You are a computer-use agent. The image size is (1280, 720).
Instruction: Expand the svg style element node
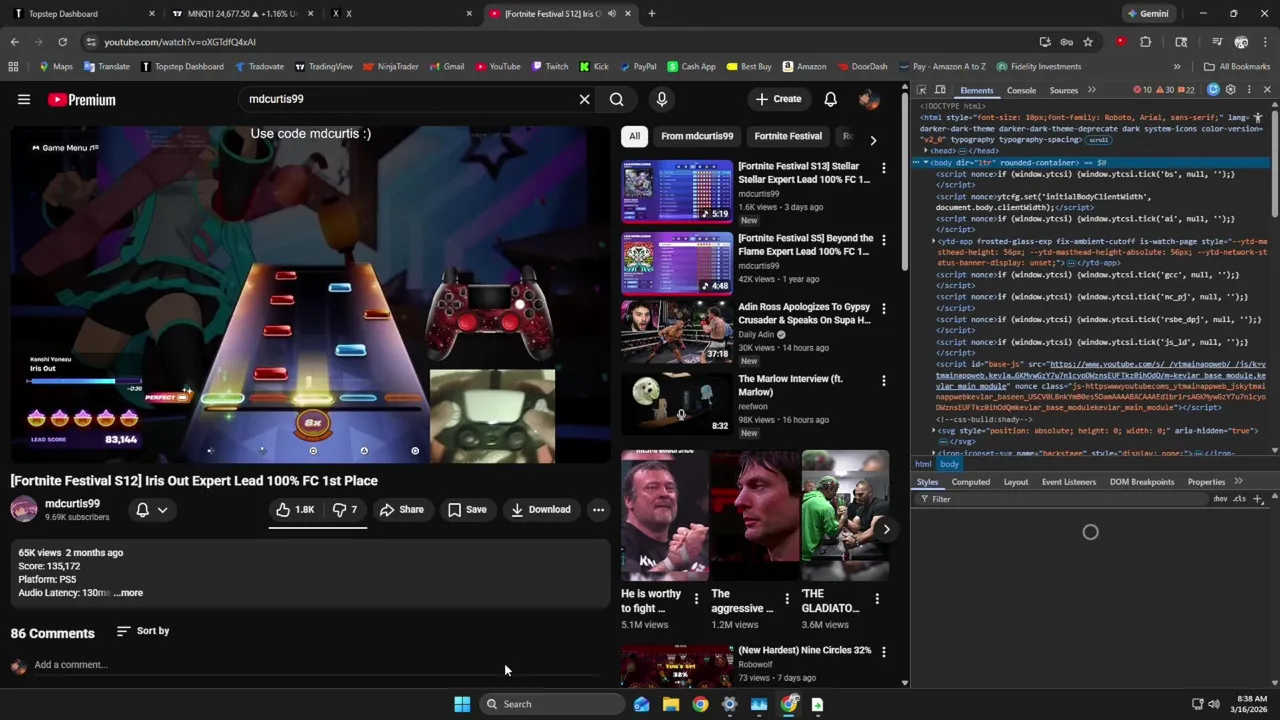coord(934,430)
